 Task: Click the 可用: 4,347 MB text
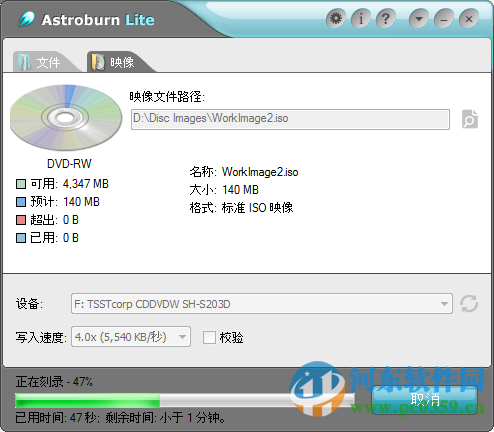point(70,184)
